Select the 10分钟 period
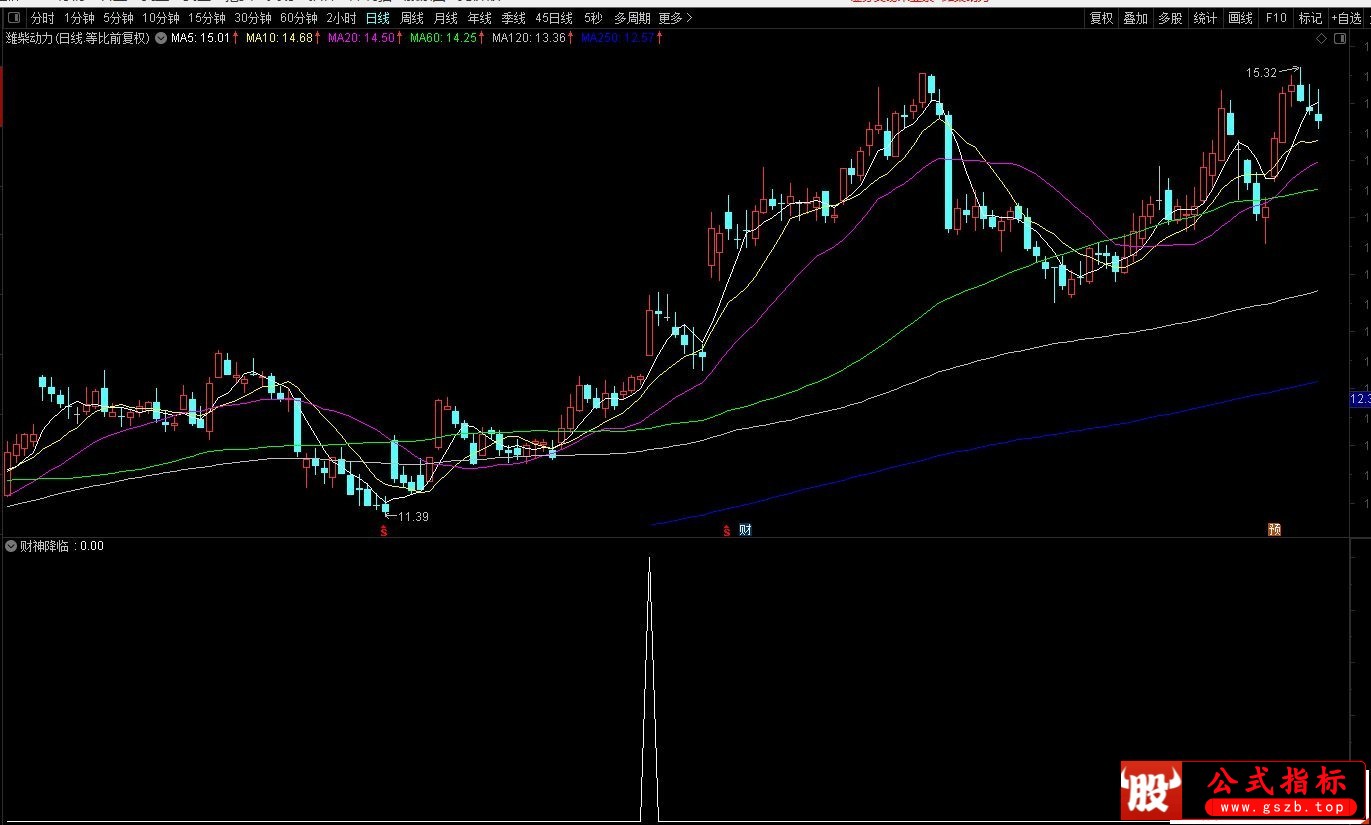 click(160, 18)
